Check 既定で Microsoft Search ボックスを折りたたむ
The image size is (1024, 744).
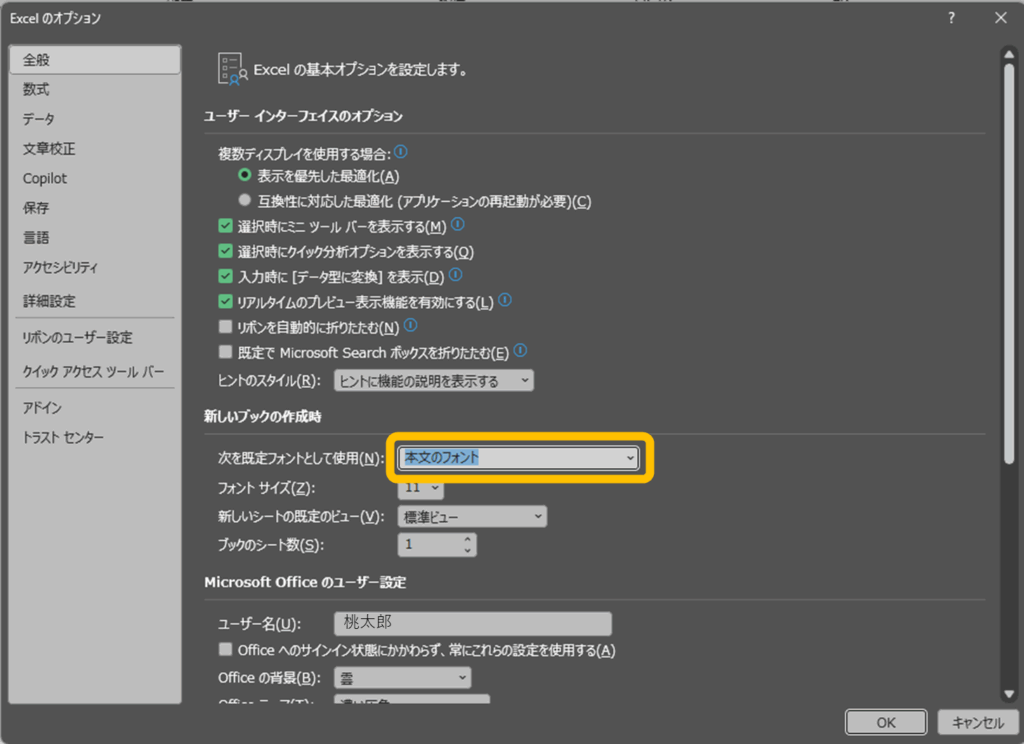click(x=225, y=352)
